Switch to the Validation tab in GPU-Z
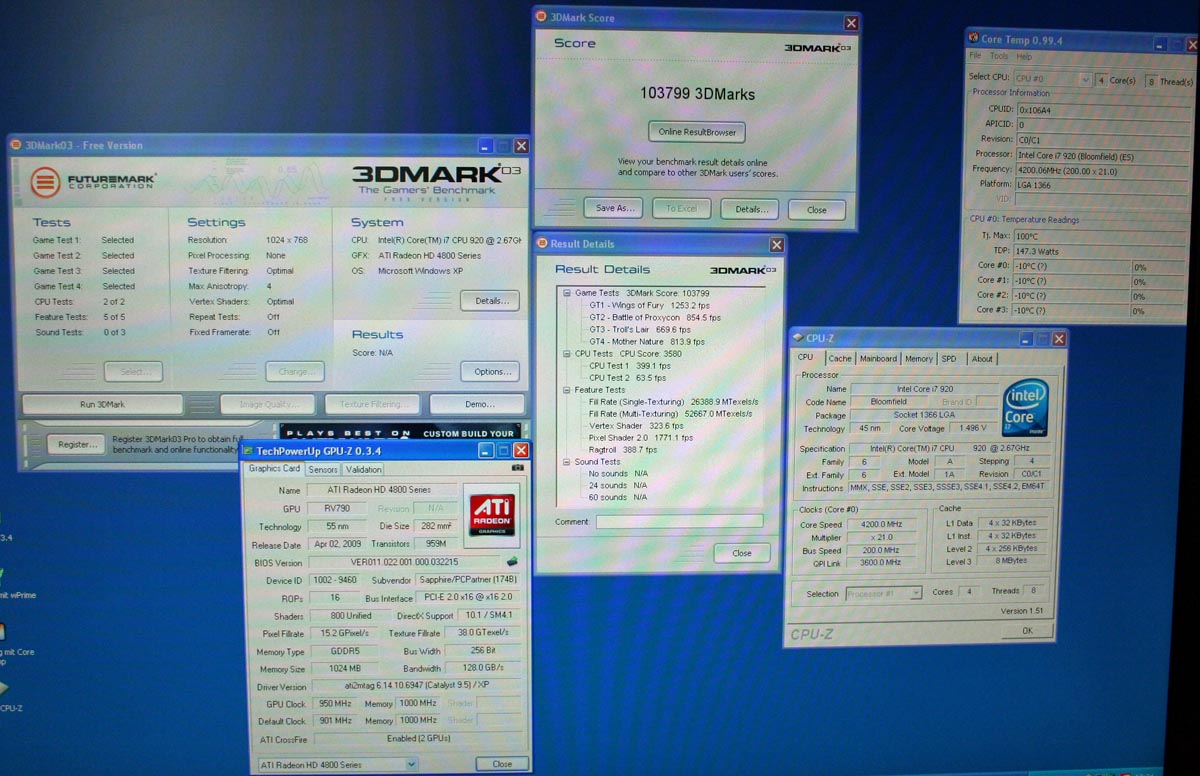This screenshot has width=1200, height=776. 363,469
